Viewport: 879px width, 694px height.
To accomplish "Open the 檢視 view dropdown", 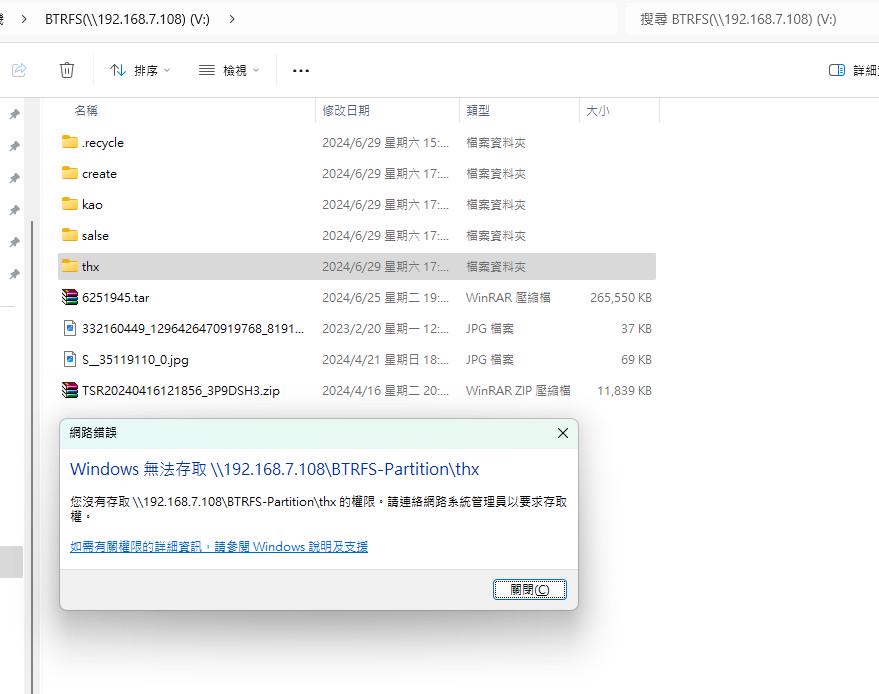I will pyautogui.click(x=229, y=70).
